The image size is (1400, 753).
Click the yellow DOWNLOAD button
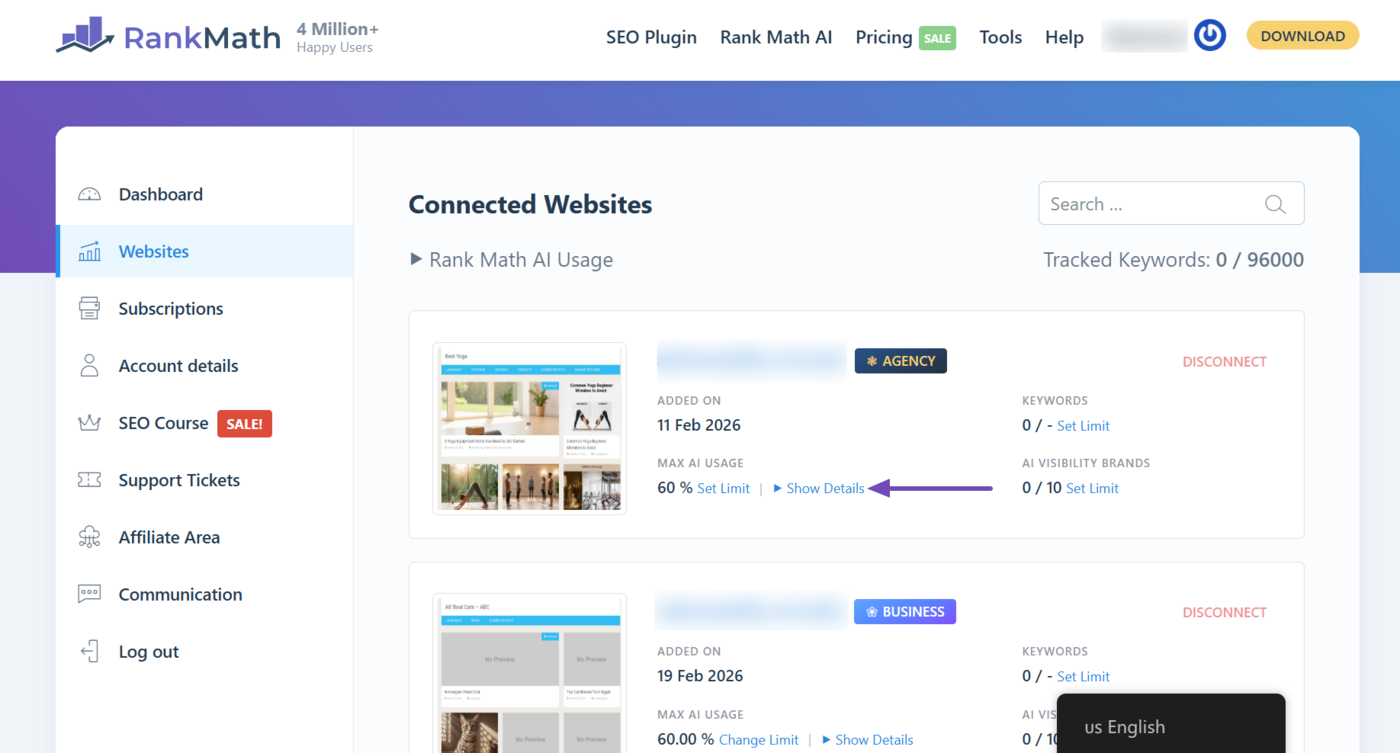tap(1303, 36)
